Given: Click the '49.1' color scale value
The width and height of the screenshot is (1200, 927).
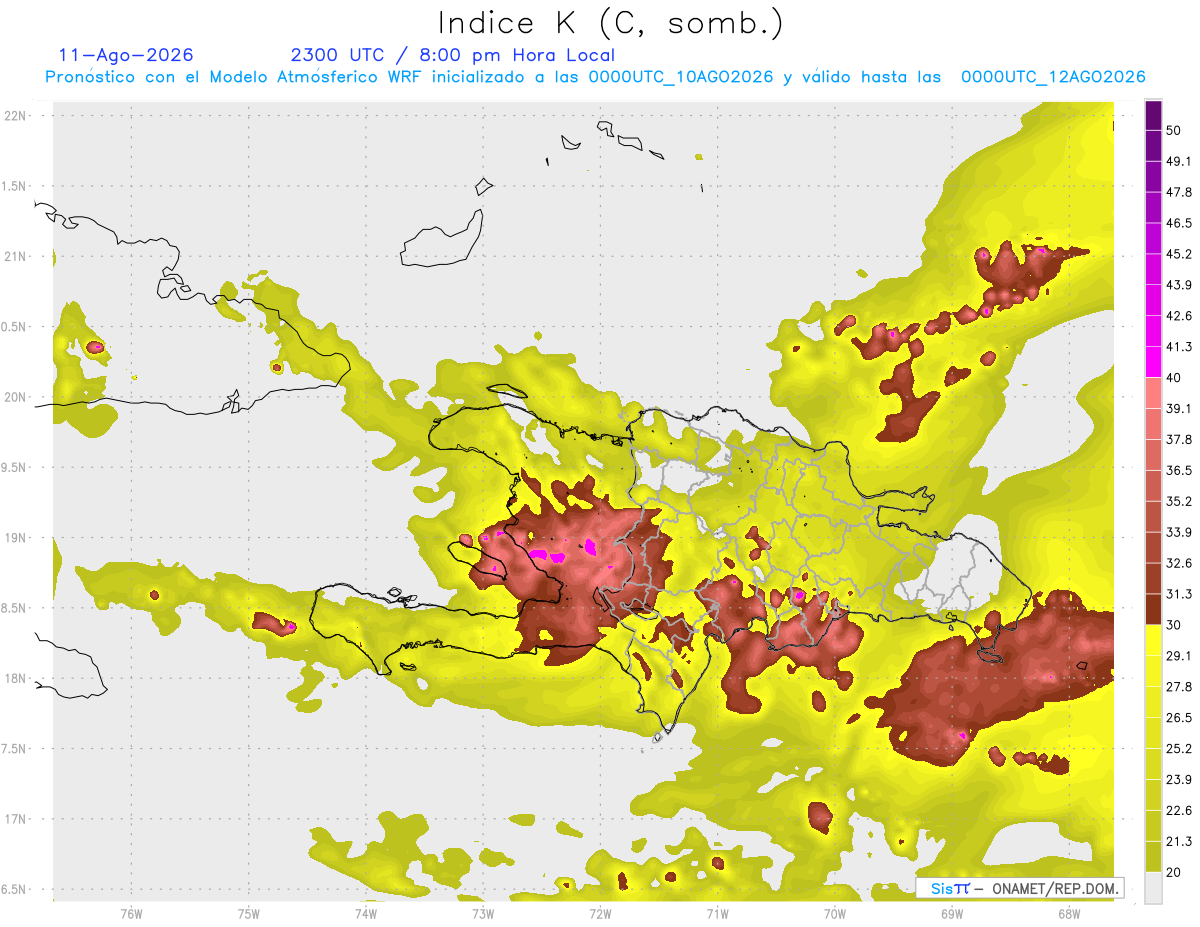Looking at the screenshot, I should pos(1178,161).
